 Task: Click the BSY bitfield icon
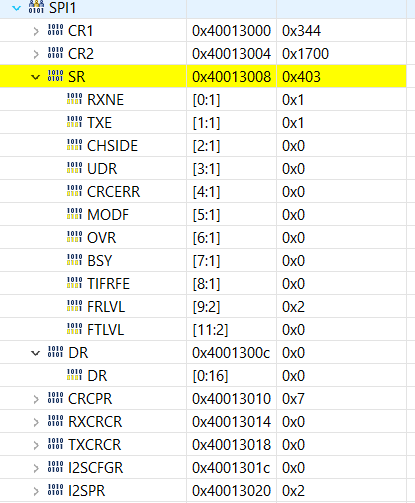click(74, 260)
